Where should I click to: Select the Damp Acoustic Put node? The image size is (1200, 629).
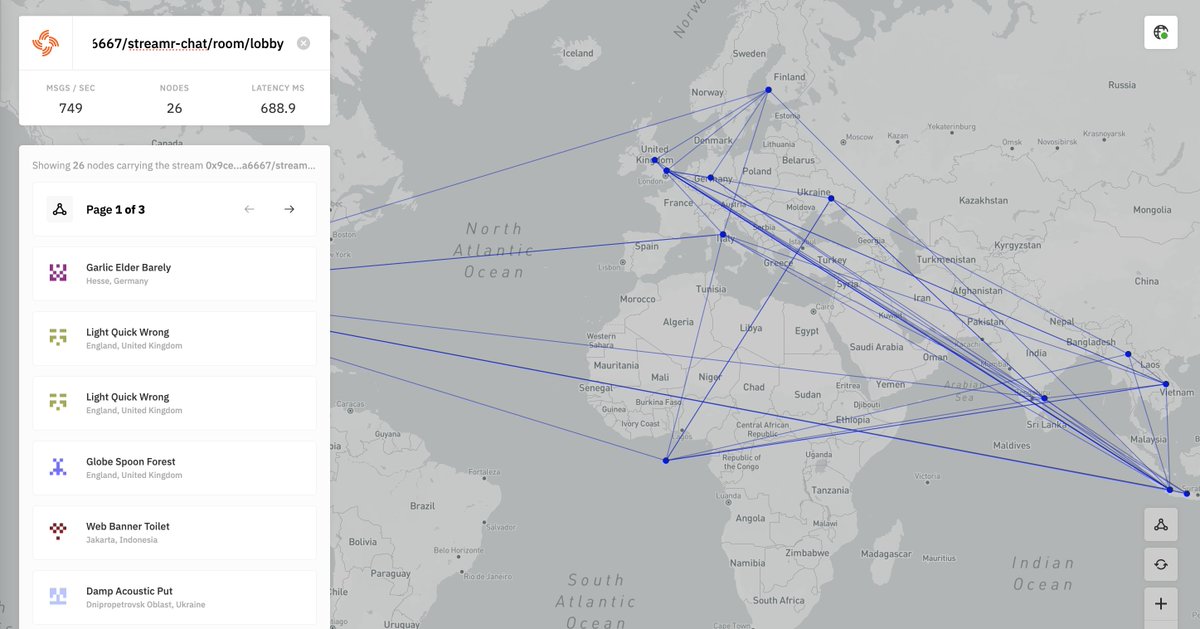[x=174, y=598]
